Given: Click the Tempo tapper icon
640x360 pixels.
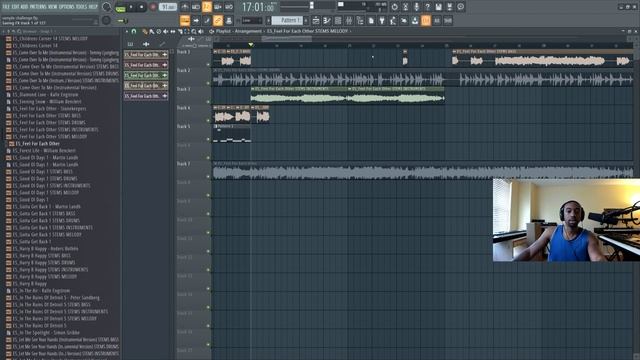Looking at the screenshot, I should pos(393,20).
